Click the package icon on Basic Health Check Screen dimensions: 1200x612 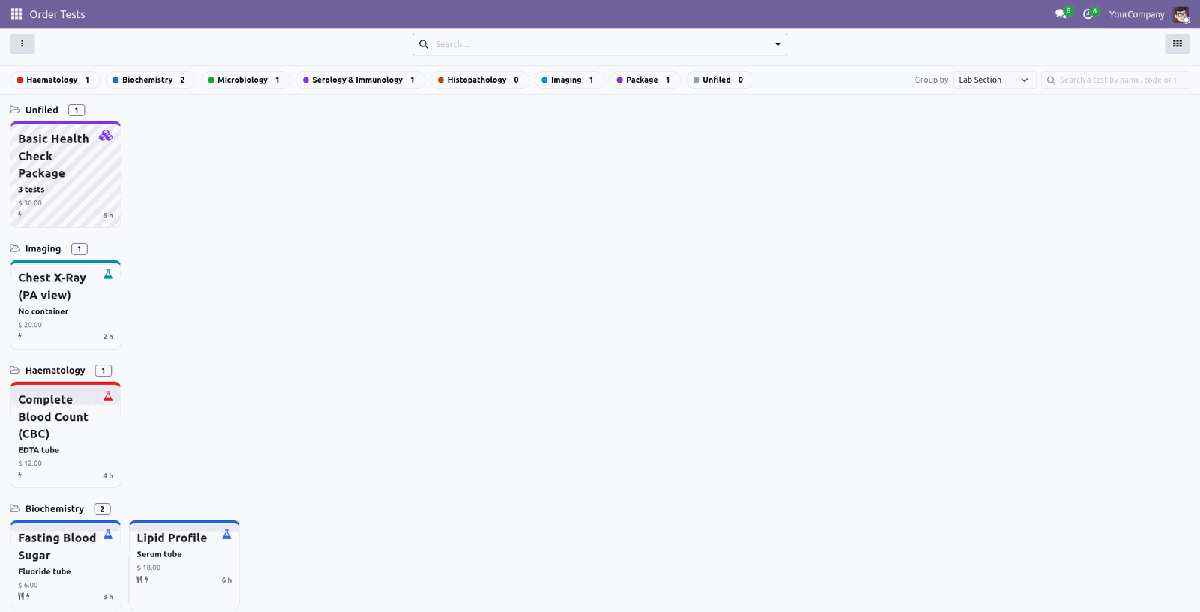click(106, 135)
